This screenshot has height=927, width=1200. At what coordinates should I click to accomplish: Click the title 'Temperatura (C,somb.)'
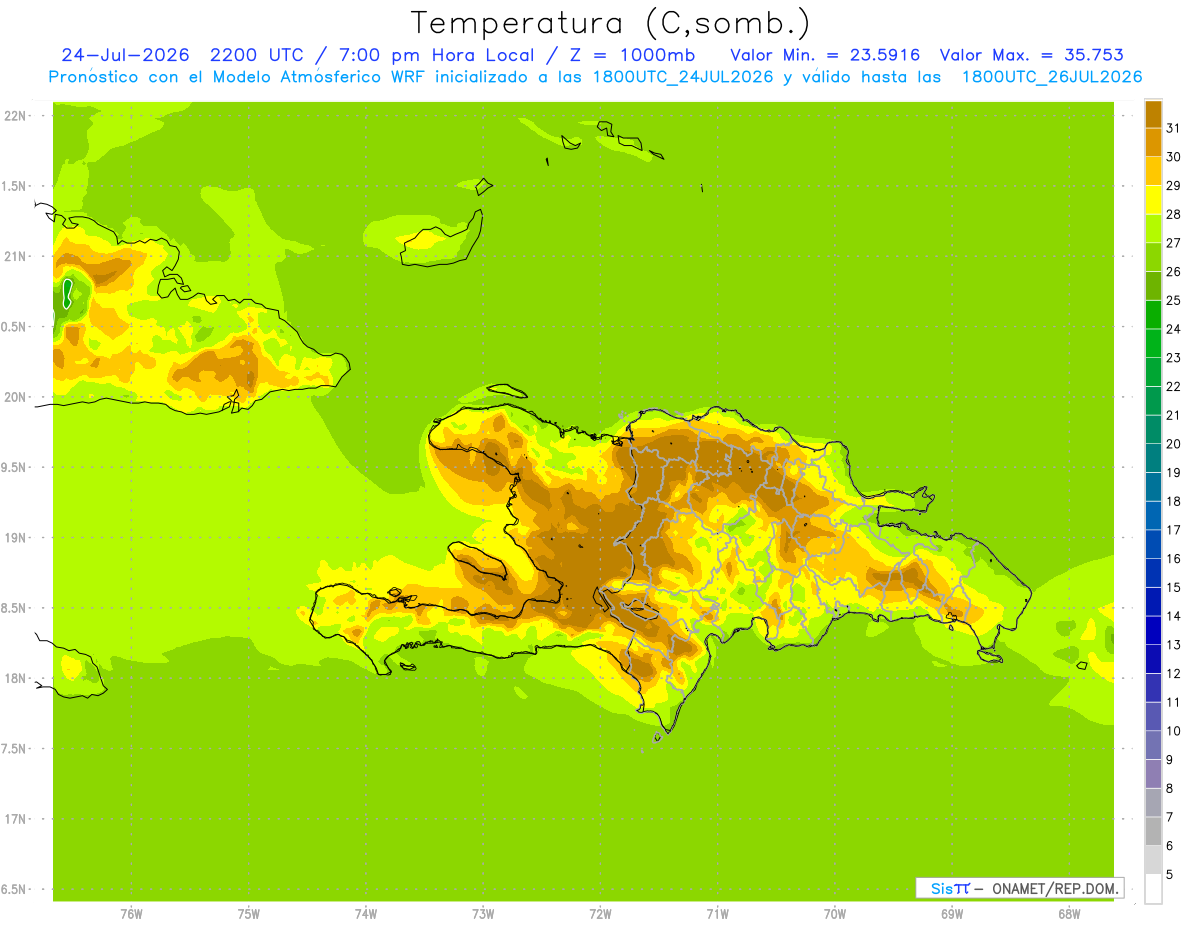pyautogui.click(x=609, y=23)
